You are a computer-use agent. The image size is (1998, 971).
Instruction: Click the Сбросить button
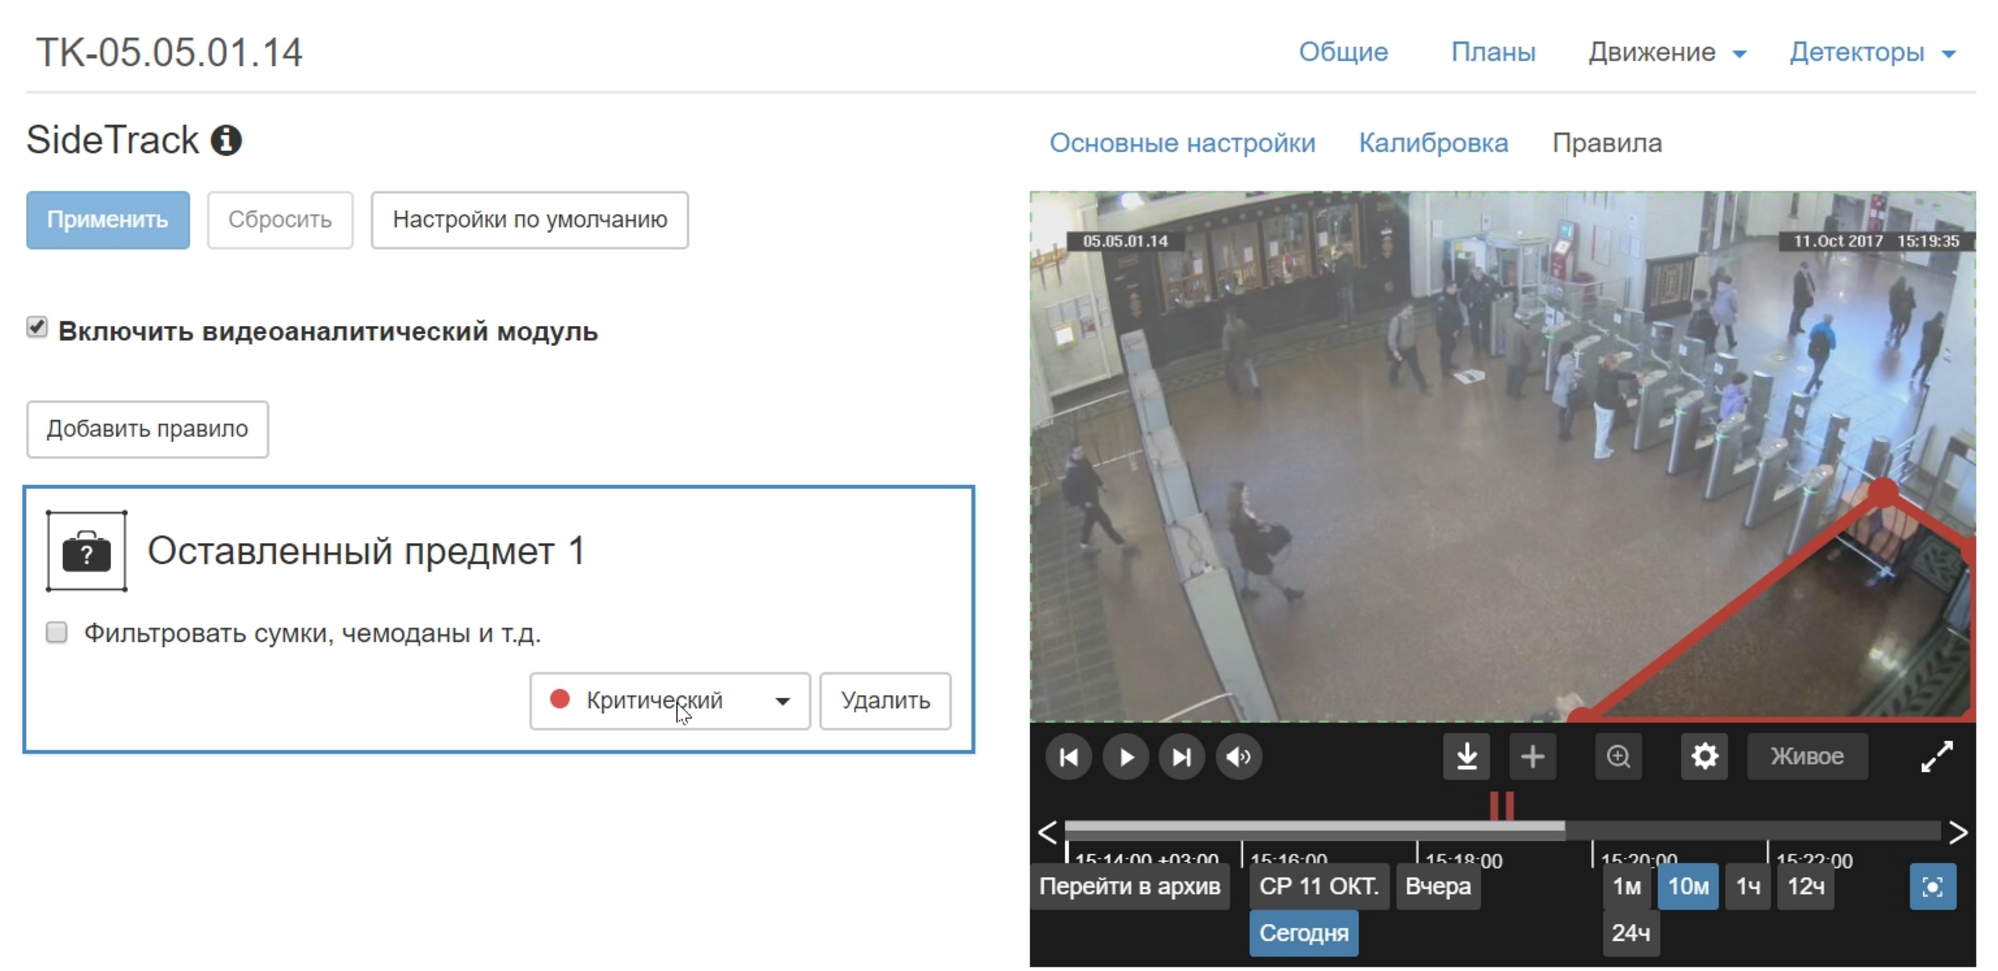(x=280, y=220)
